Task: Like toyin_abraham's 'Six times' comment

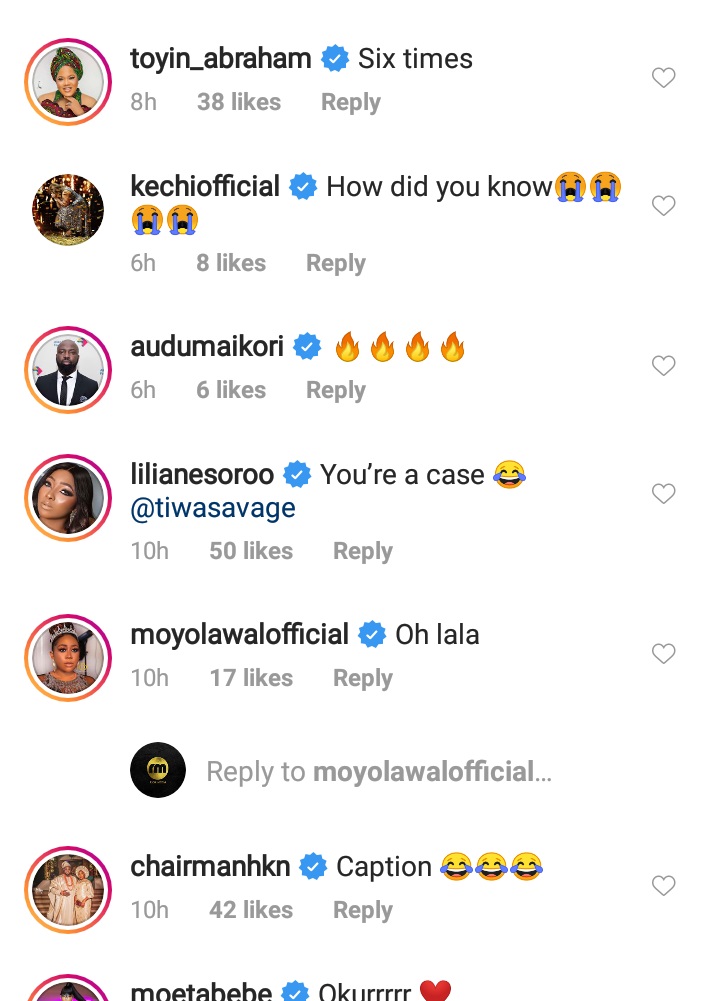Action: coord(664,78)
